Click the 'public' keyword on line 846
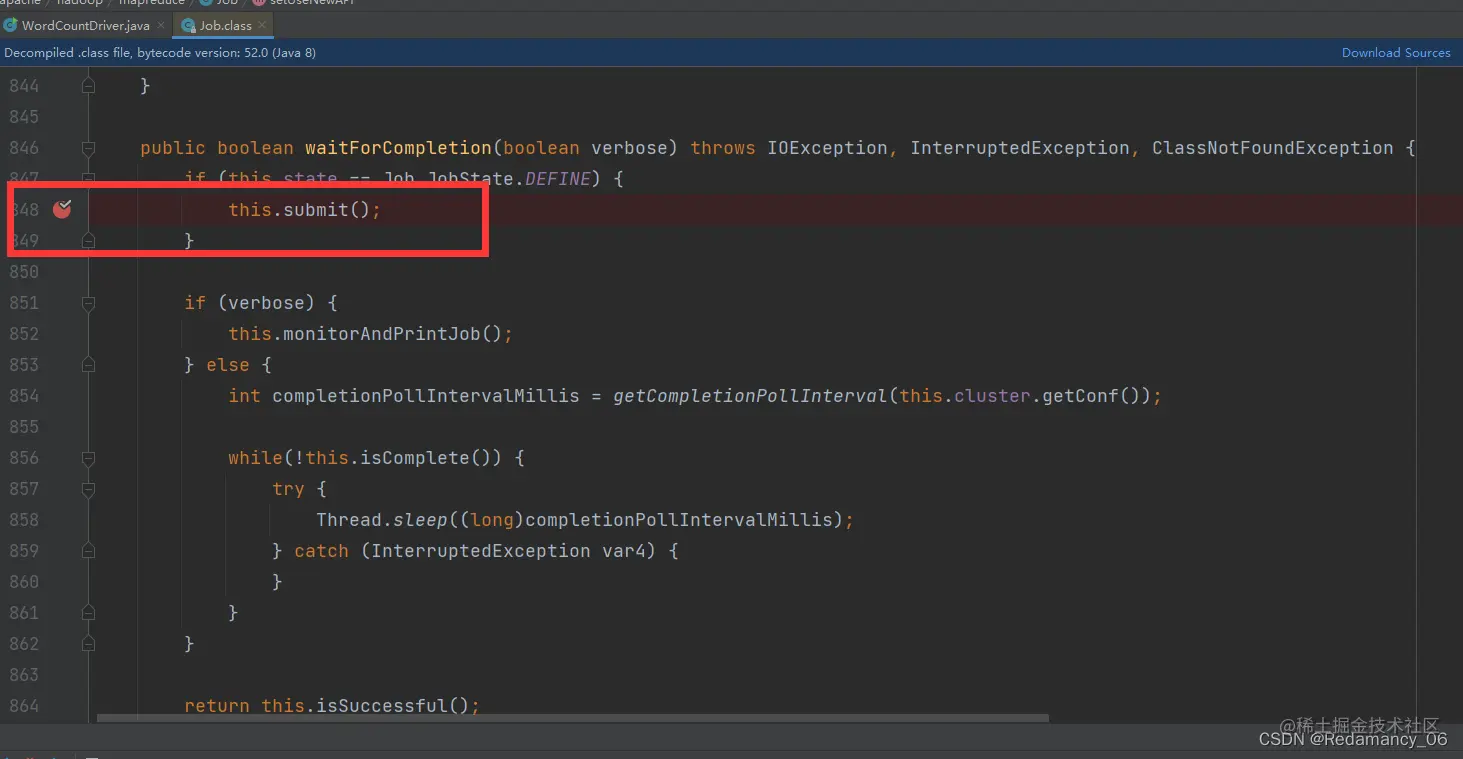1463x759 pixels. pyautogui.click(x=173, y=148)
